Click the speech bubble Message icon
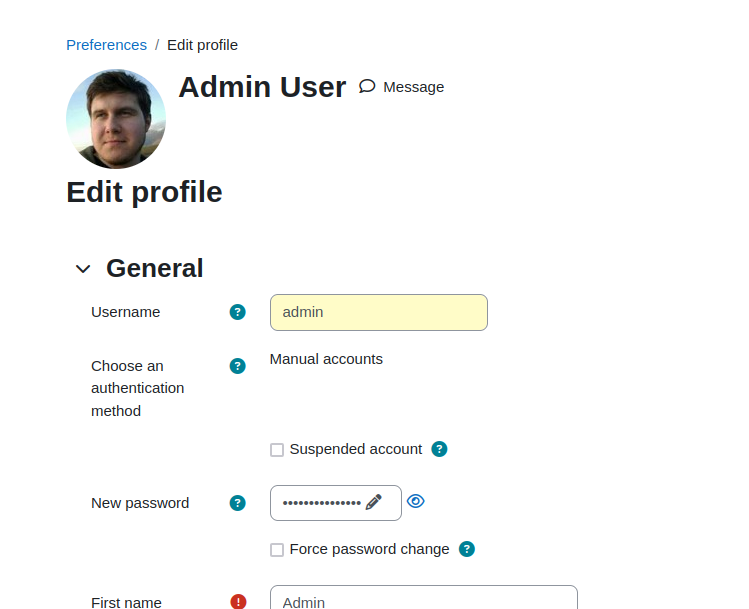Viewport: 749px width, 609px height. pos(367,86)
